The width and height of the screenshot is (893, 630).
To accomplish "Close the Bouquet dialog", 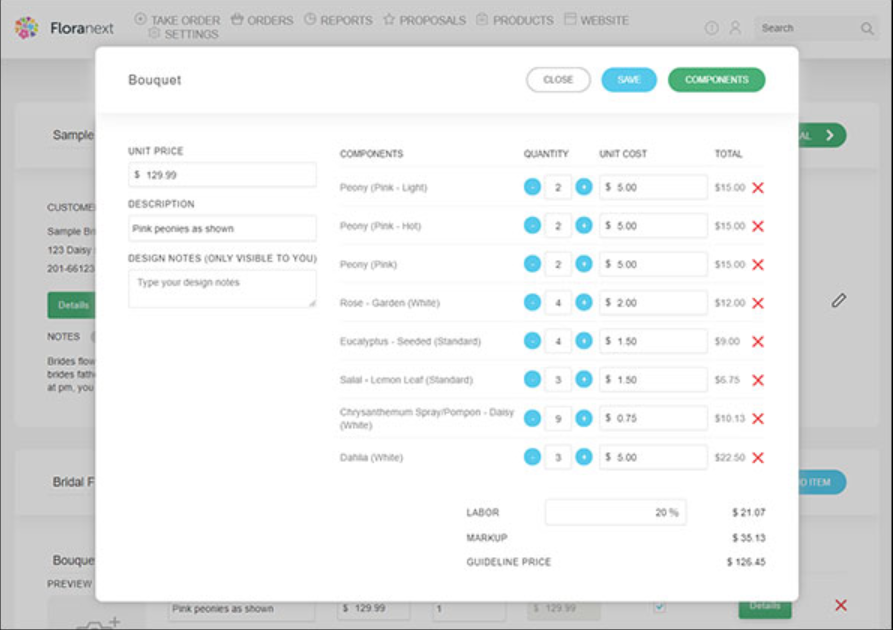I will [558, 80].
